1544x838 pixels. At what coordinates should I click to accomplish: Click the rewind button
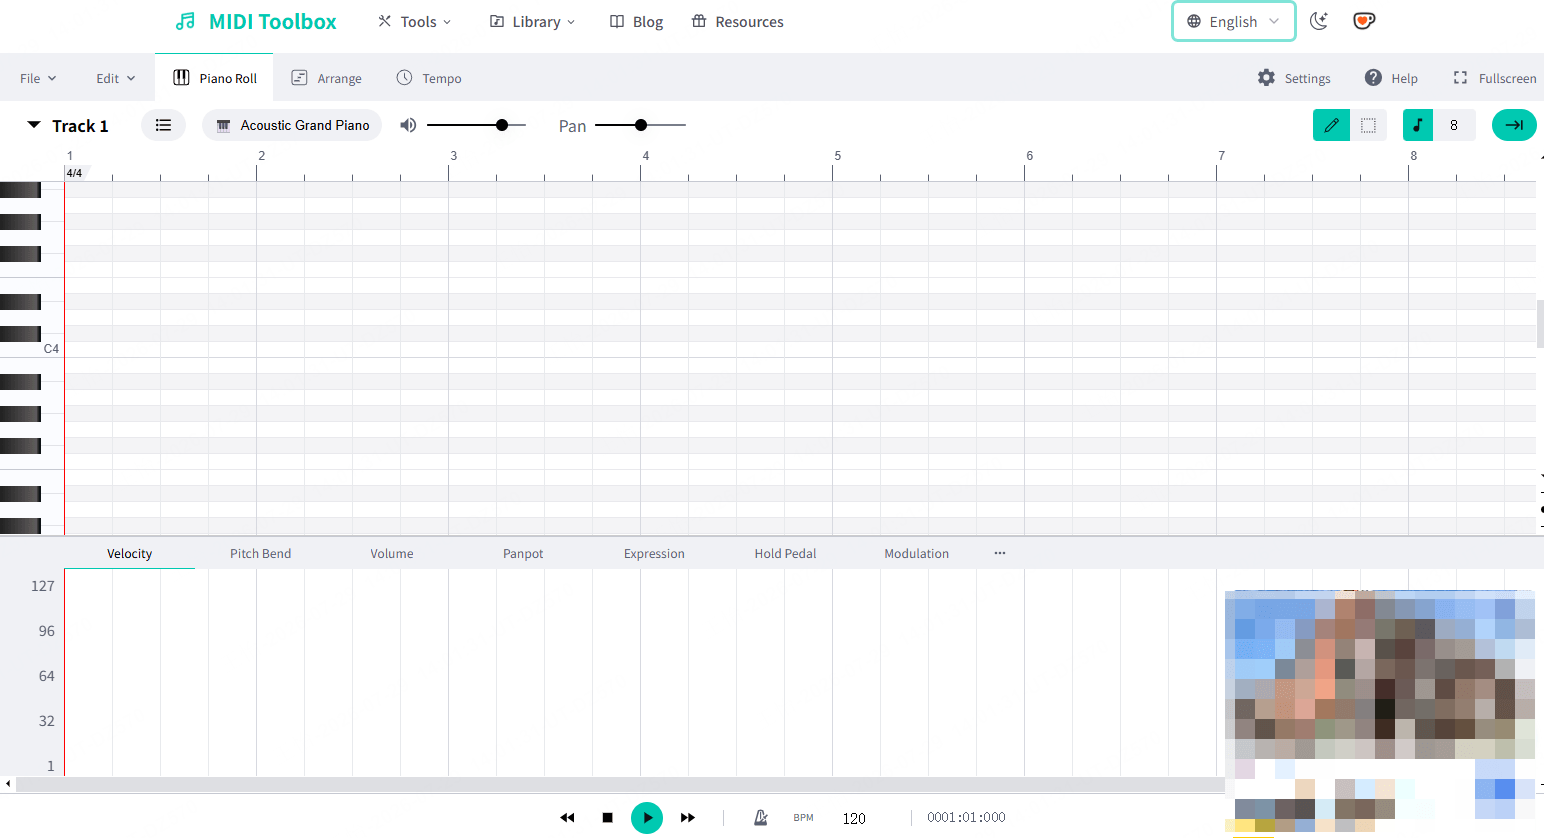(x=567, y=818)
